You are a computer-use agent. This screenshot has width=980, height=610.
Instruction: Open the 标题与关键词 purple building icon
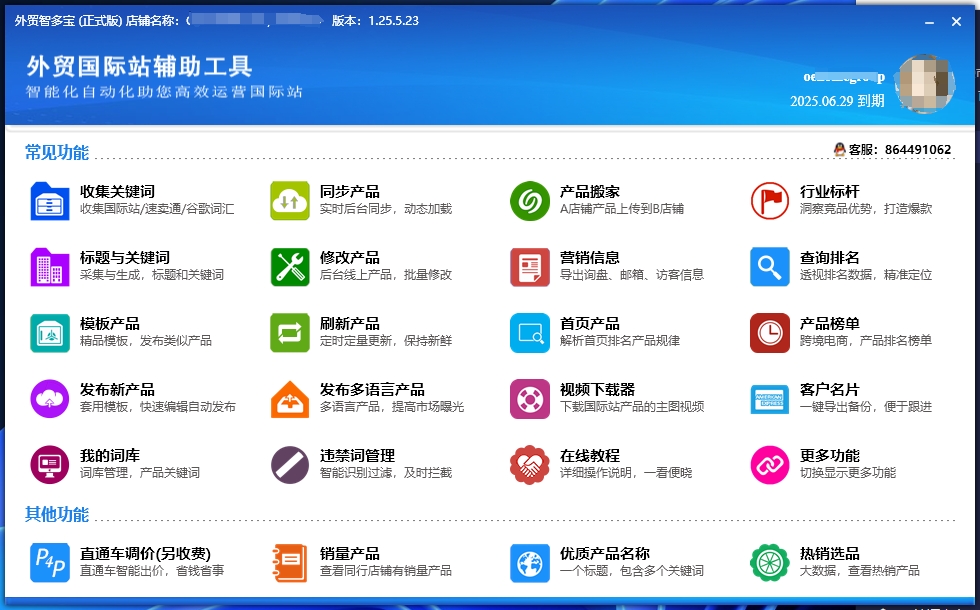(x=50, y=267)
